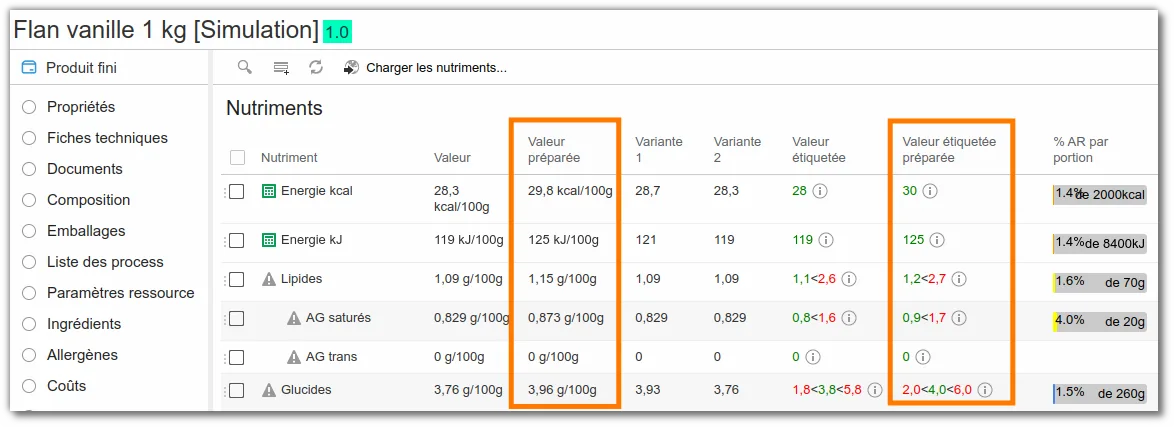This screenshot has width=1174, height=427.
Task: Click info icon in AG trans Valeur étiquetée préparée cell
Action: pyautogui.click(x=923, y=357)
